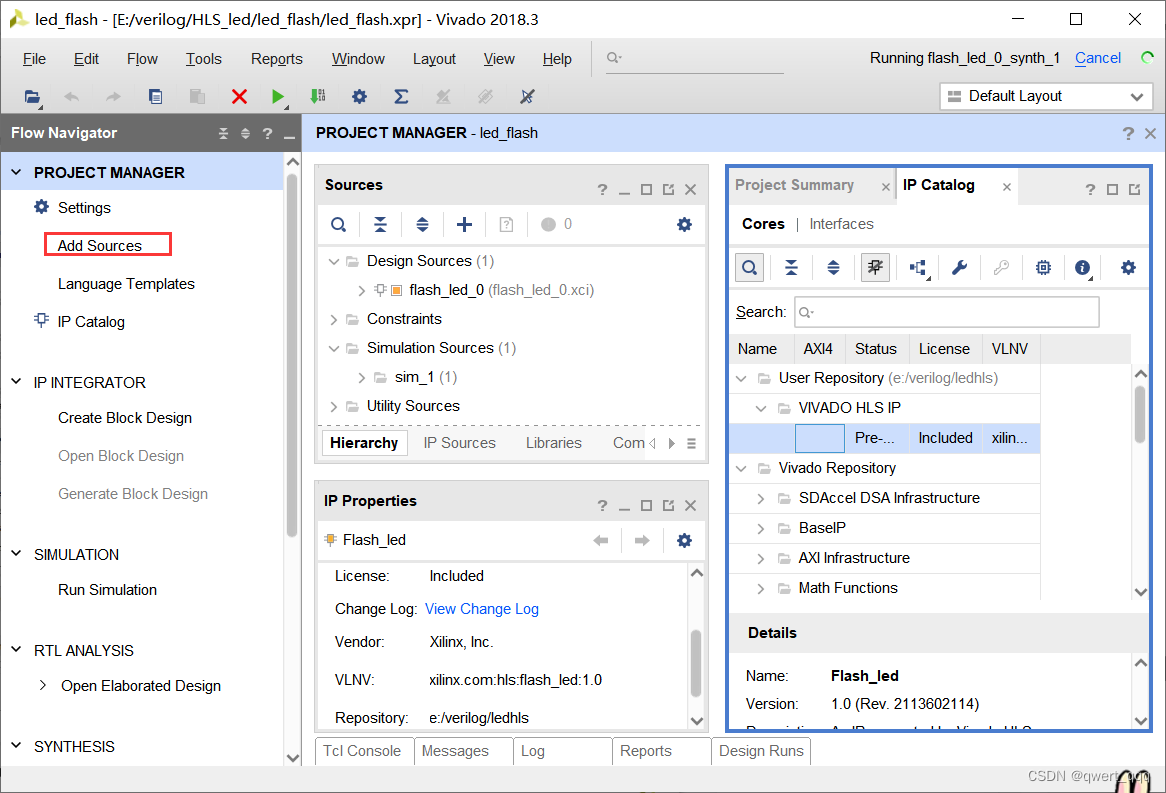This screenshot has height=793, width=1166.
Task: Expand Open Elaborated Design
Action: click(x=42, y=685)
